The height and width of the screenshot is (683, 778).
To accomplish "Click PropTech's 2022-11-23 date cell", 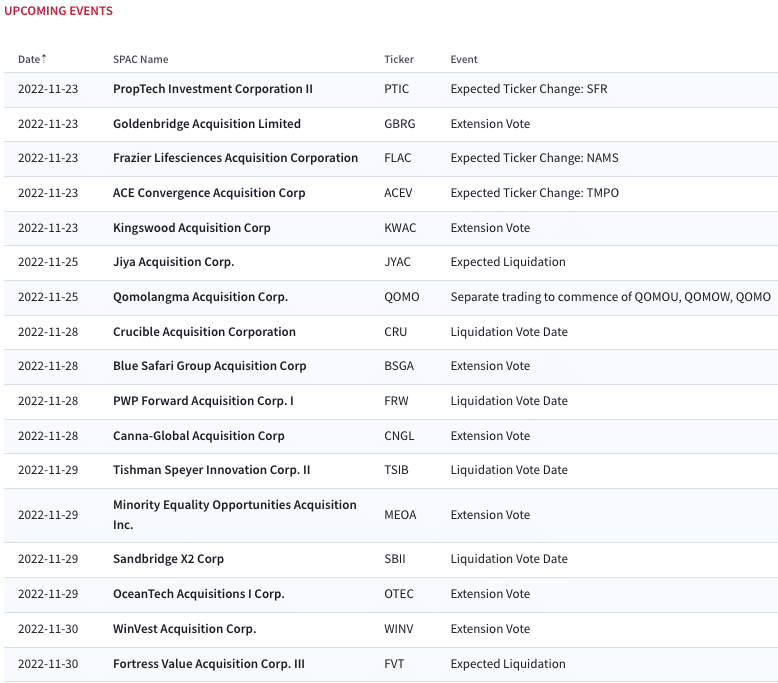I will pos(48,89).
